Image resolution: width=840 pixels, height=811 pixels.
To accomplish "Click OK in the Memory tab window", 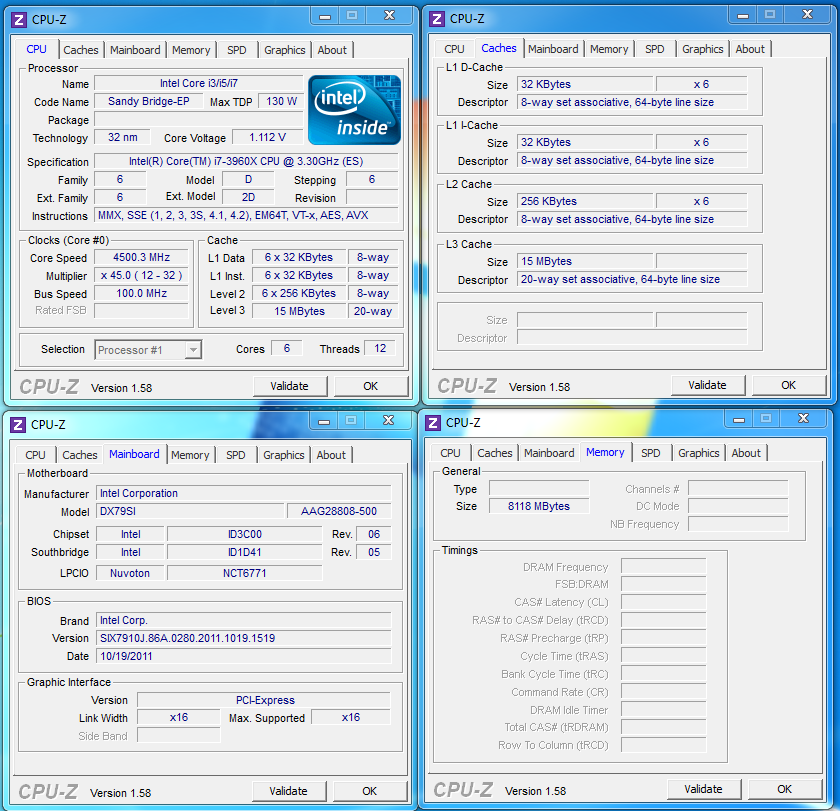I will tap(785, 789).
